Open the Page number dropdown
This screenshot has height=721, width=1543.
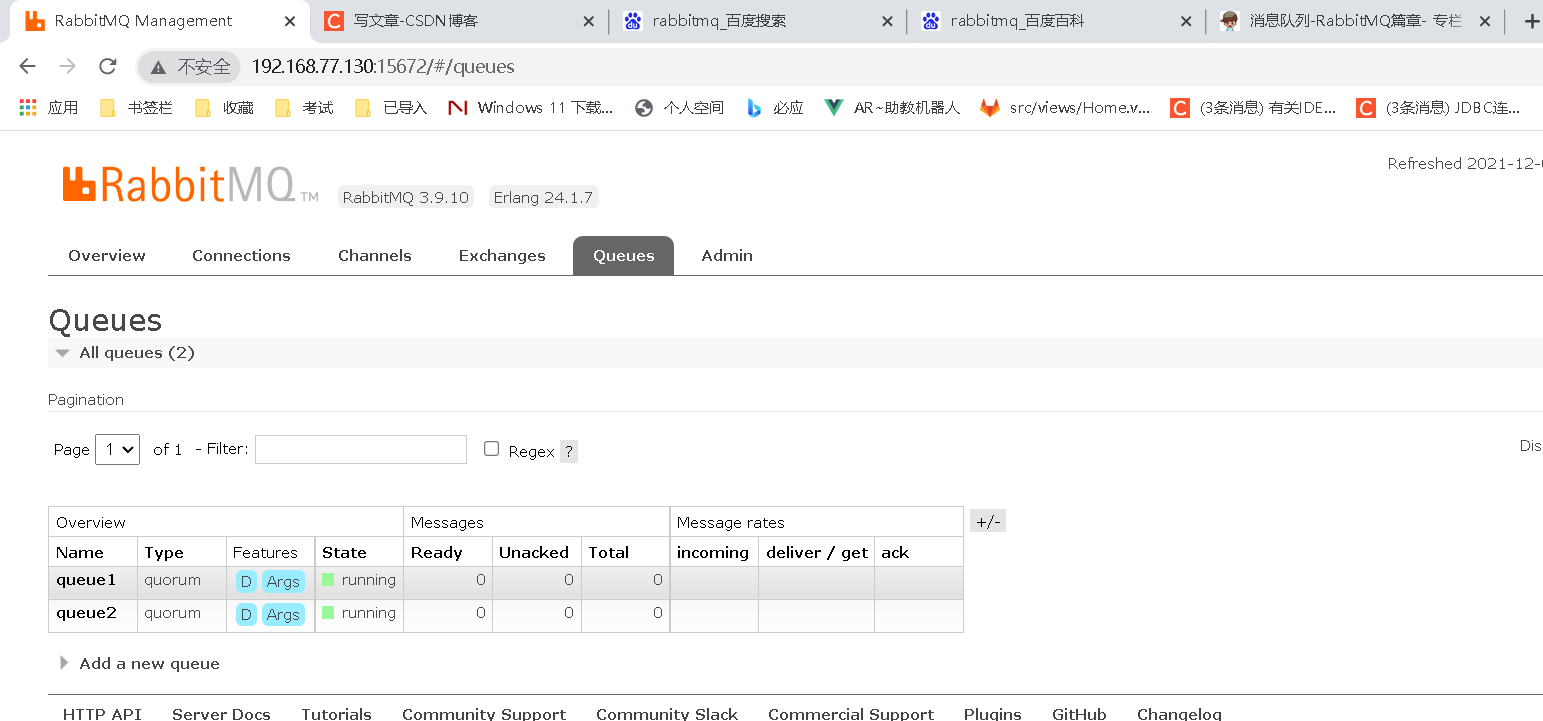pos(117,449)
